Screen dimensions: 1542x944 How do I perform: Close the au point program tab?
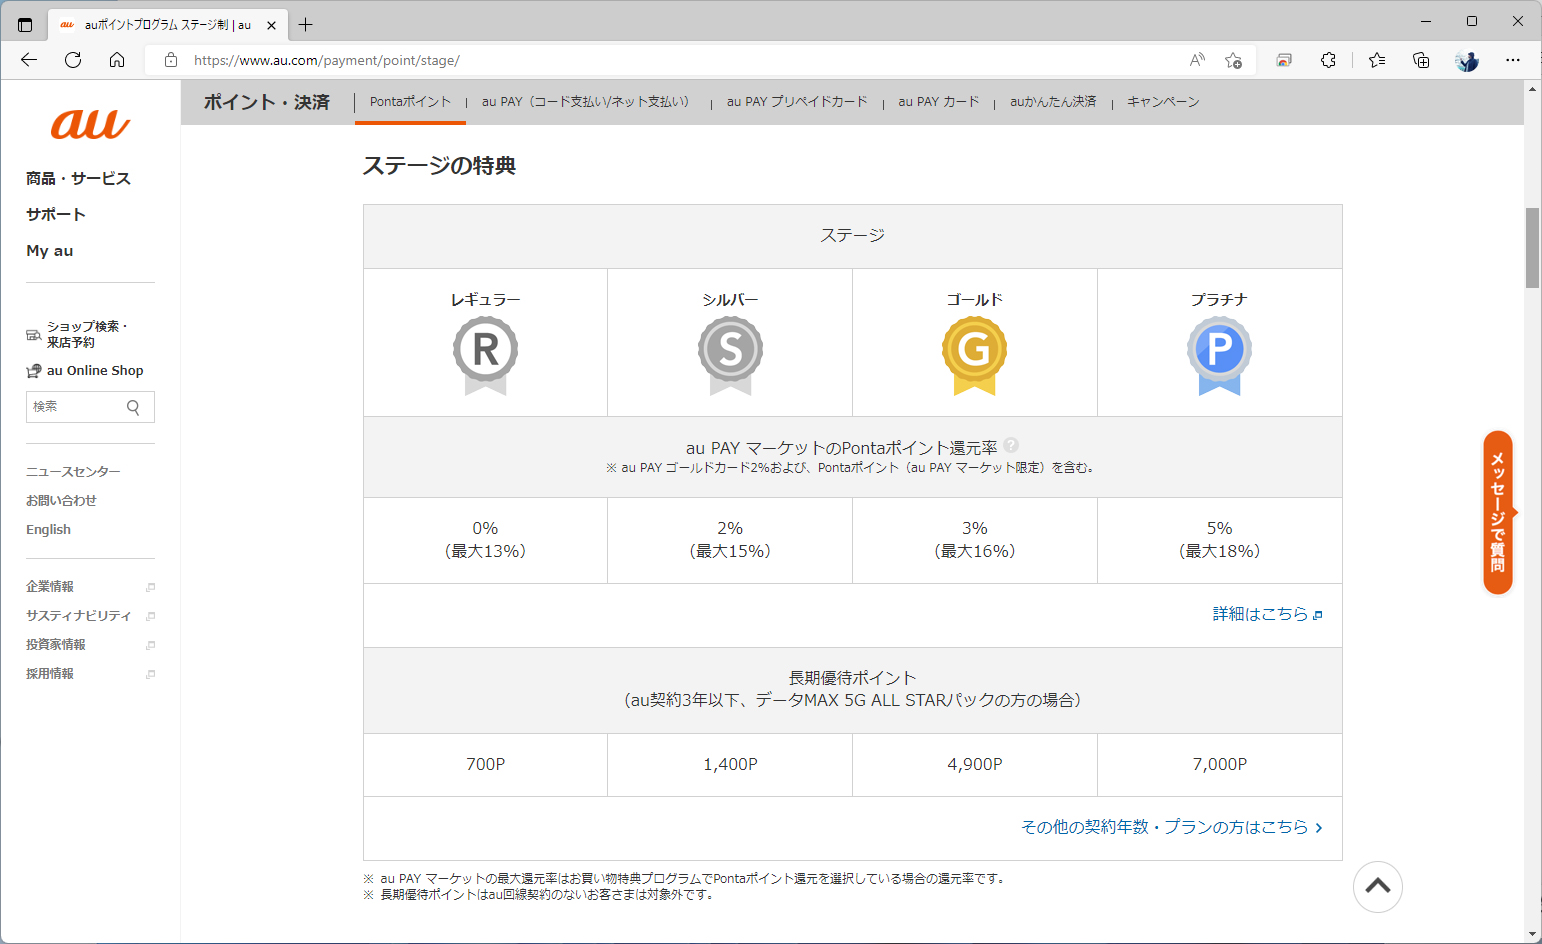tap(271, 25)
